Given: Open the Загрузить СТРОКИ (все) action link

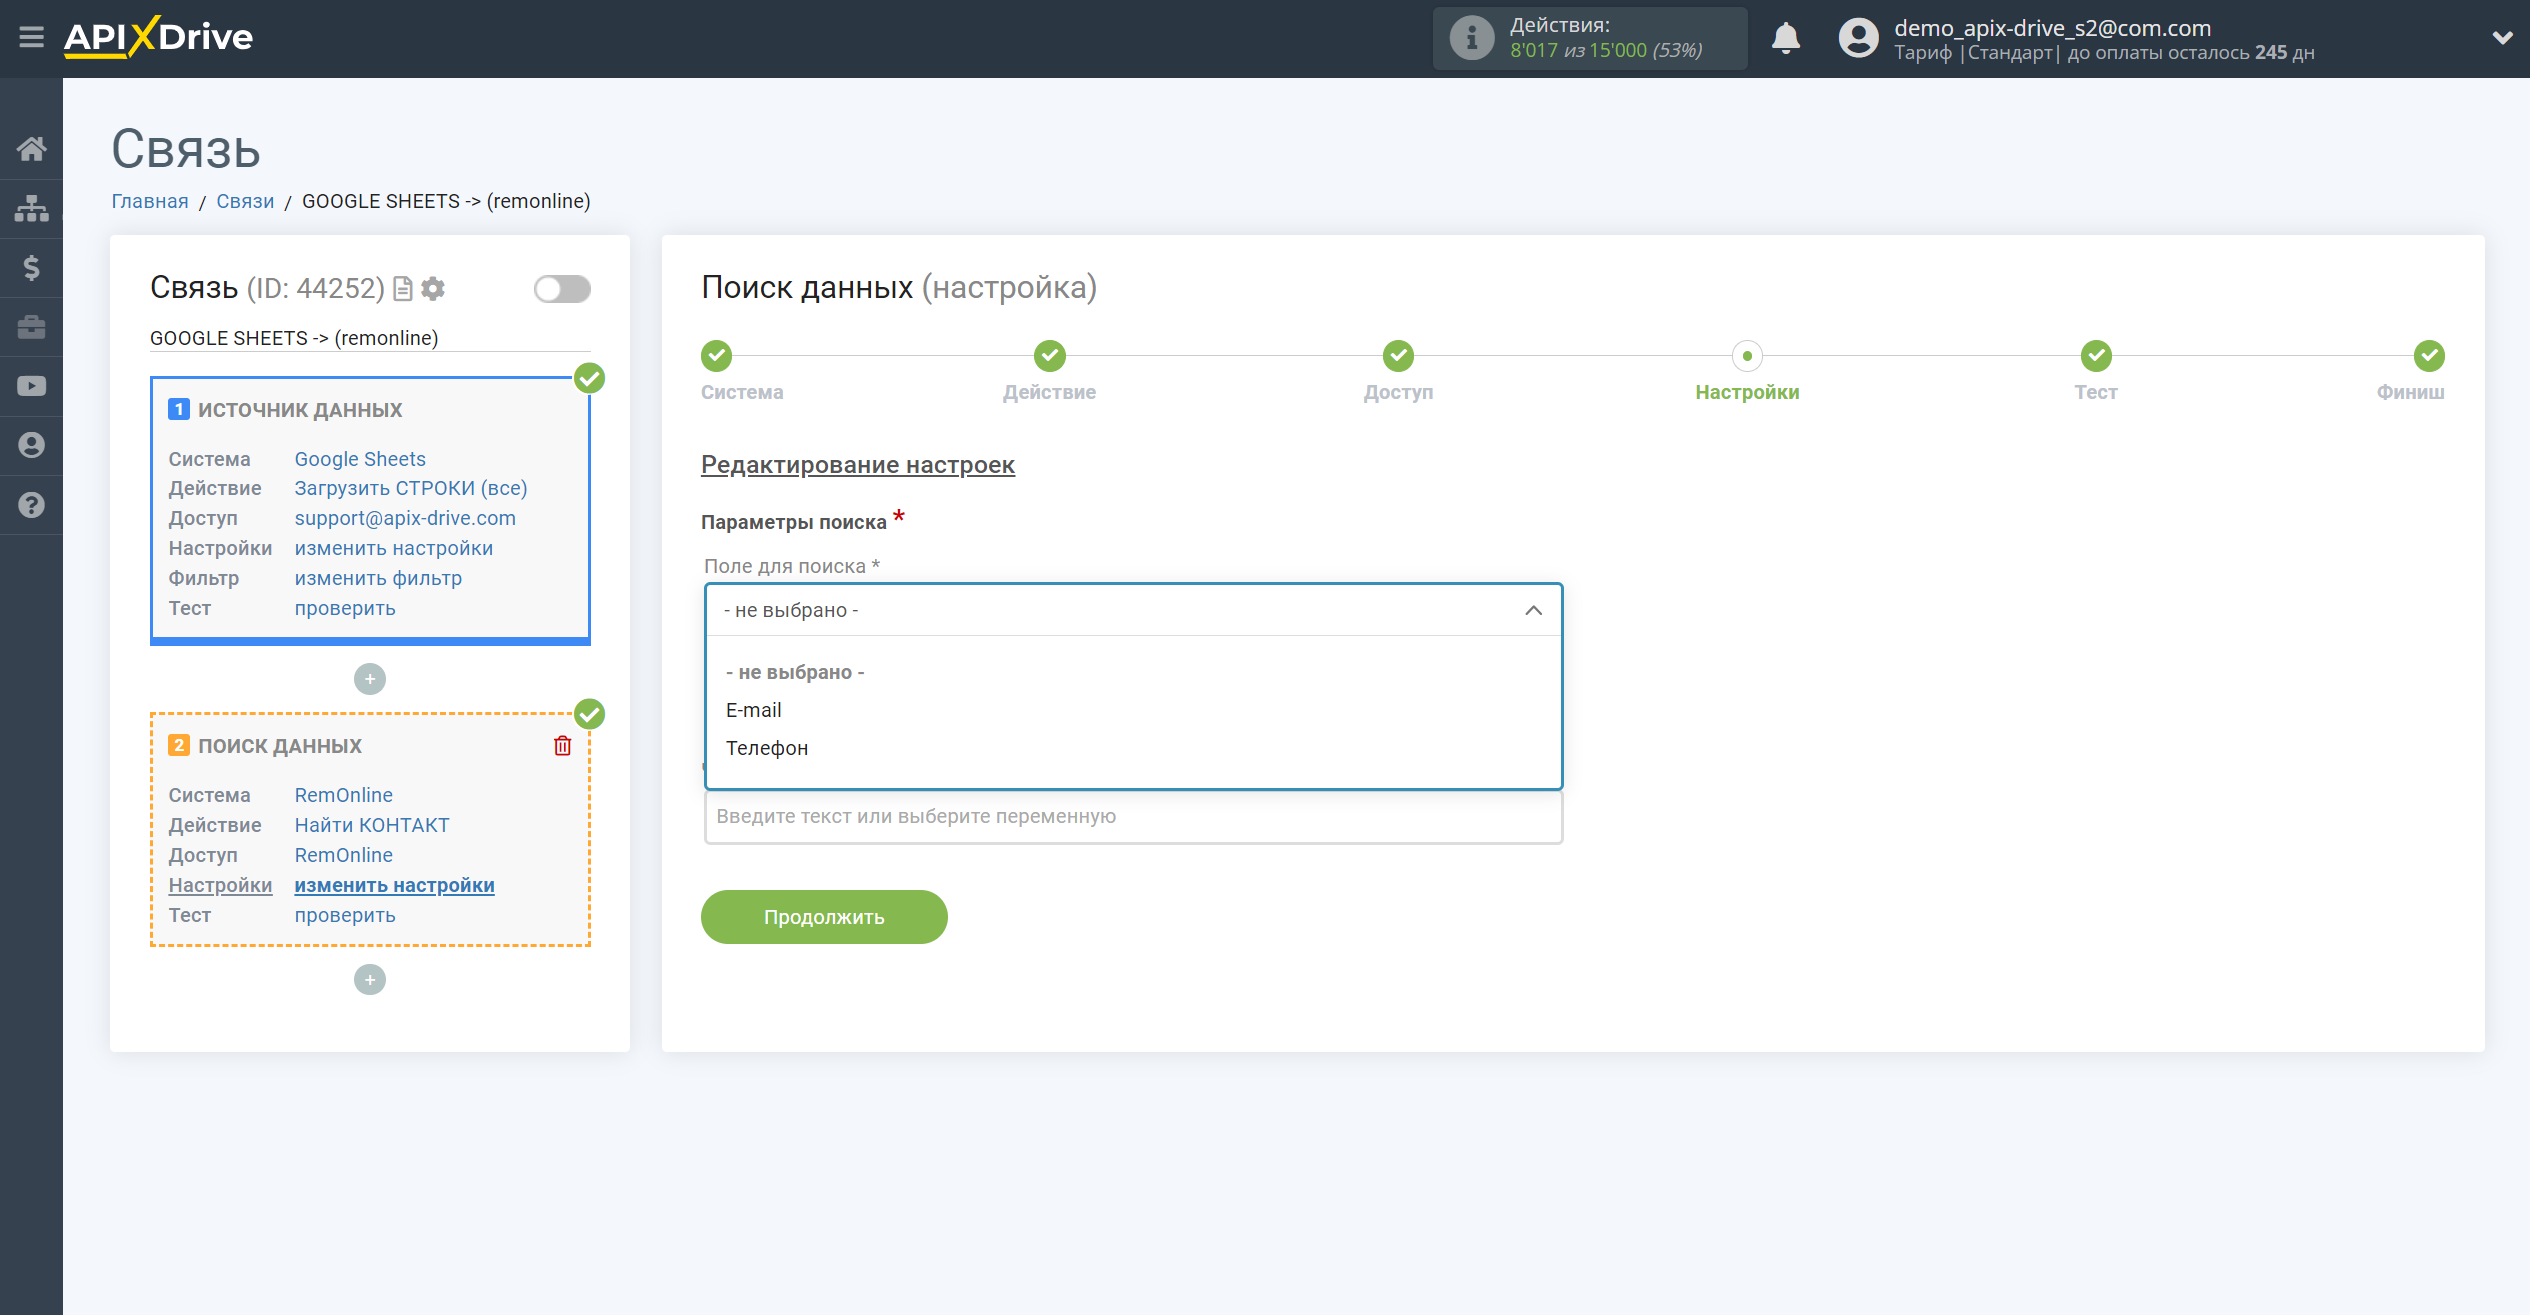Looking at the screenshot, I should pyautogui.click(x=411, y=488).
